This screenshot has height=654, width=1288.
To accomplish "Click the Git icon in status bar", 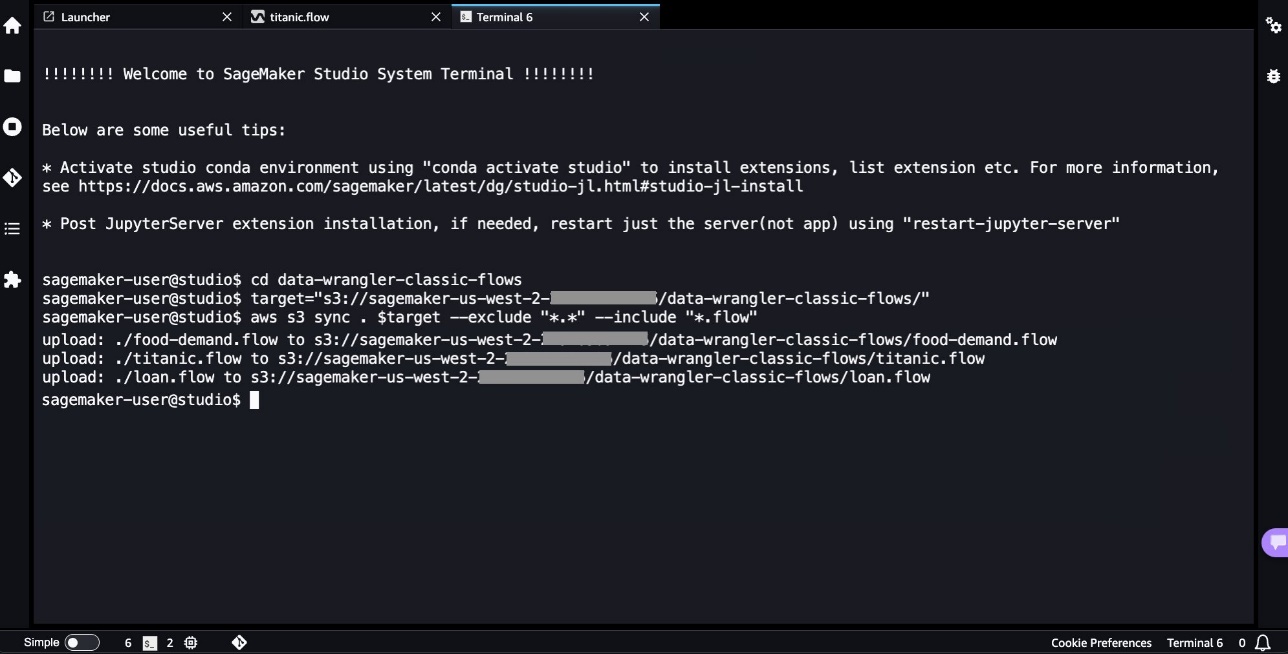I will pyautogui.click(x=239, y=643).
